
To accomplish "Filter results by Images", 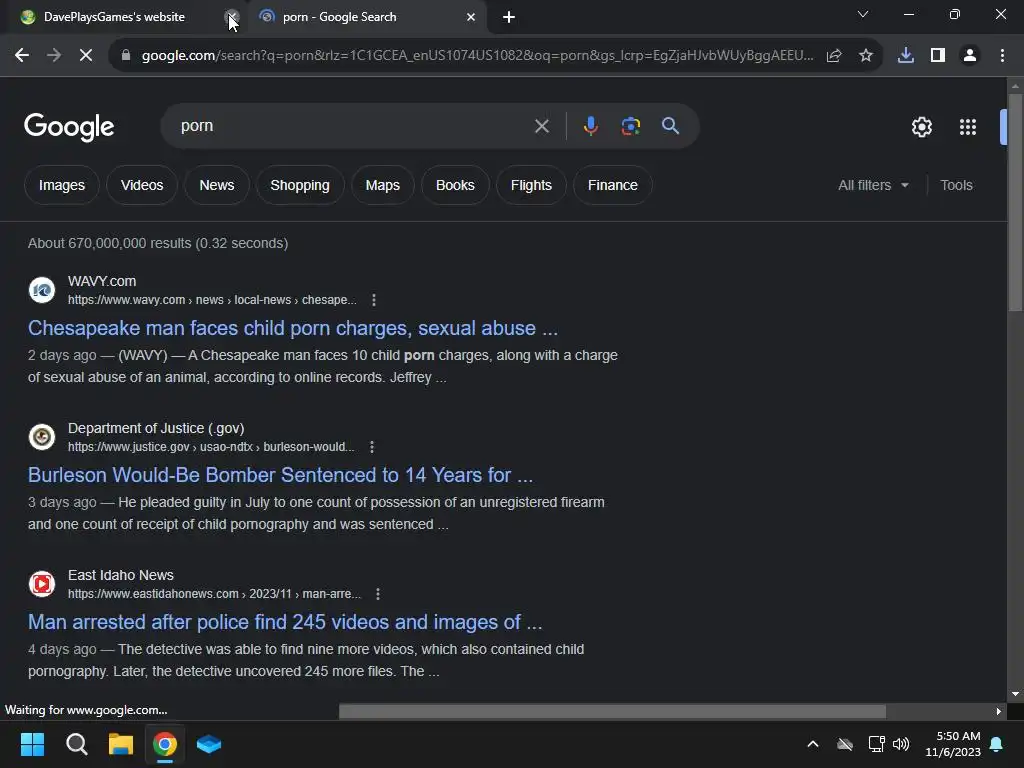I will pyautogui.click(x=62, y=185).
